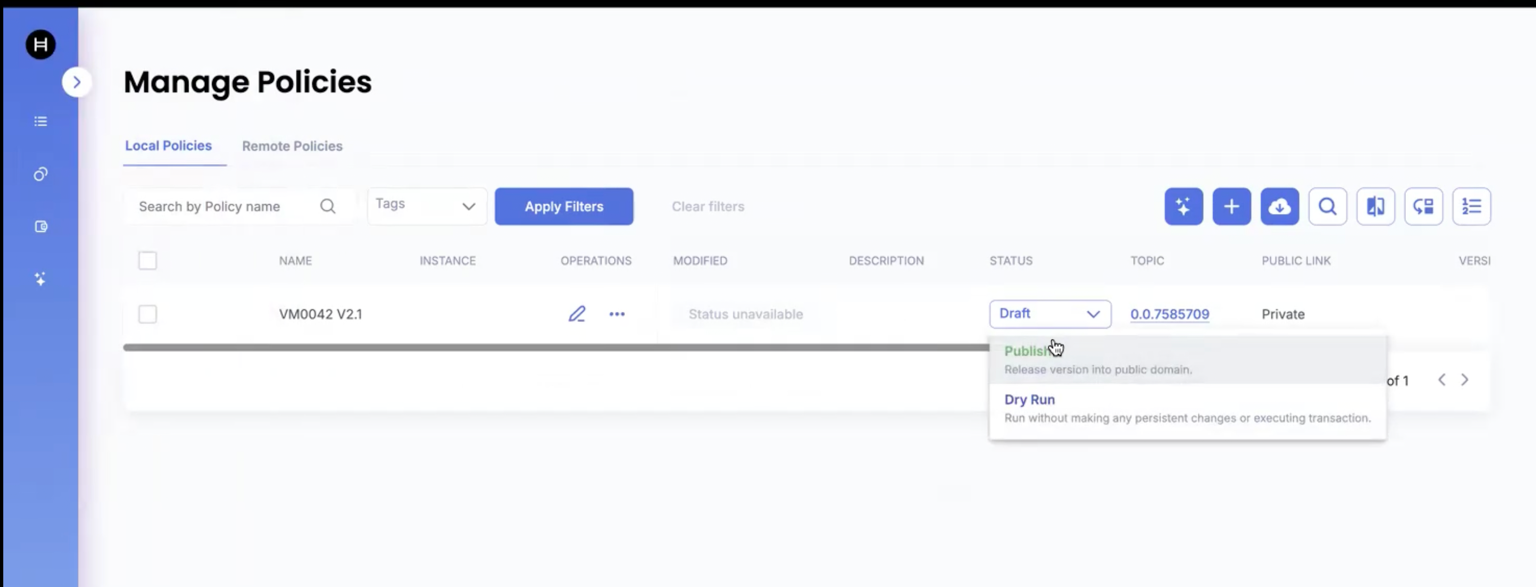Click the Hedera logo in sidebar
The image size is (1536, 587).
pos(40,45)
